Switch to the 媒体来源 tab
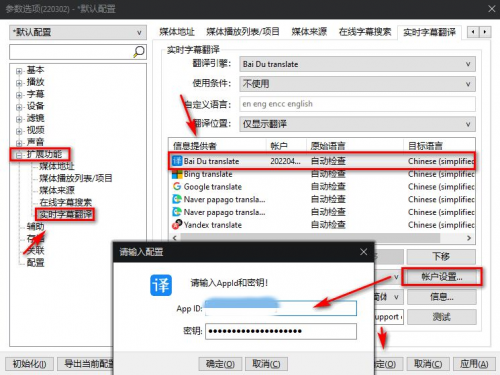 (309, 32)
